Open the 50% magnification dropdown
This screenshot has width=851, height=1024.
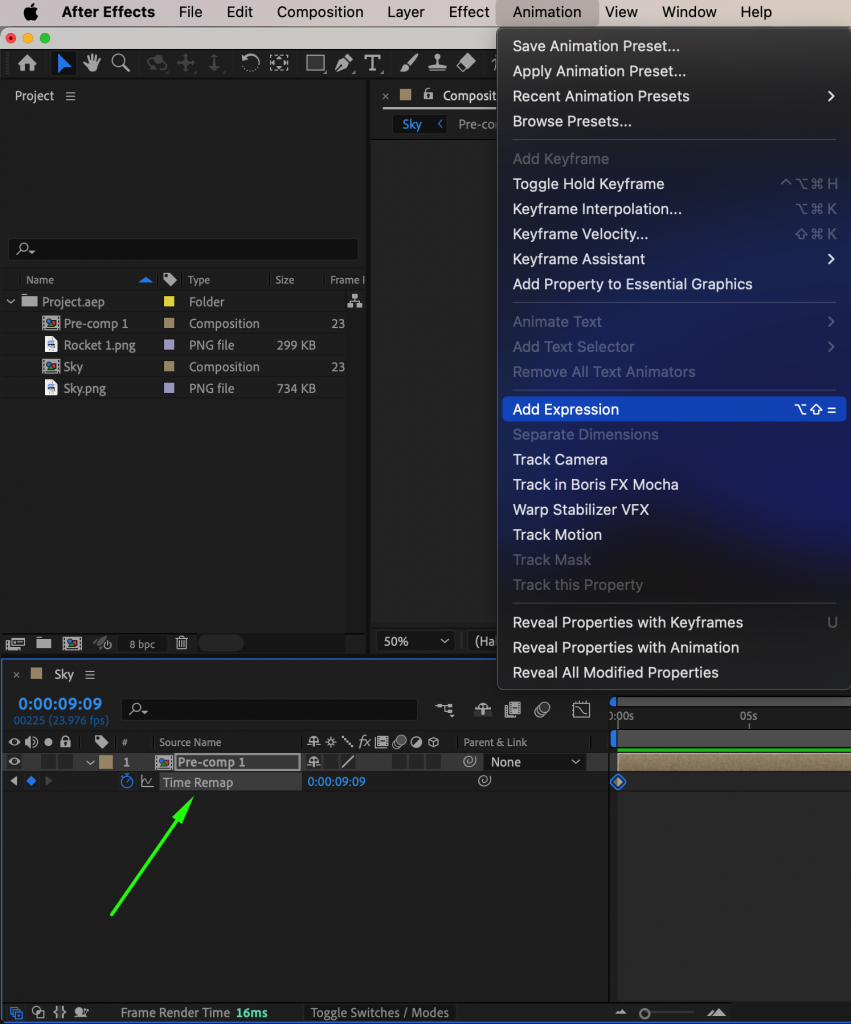point(414,640)
